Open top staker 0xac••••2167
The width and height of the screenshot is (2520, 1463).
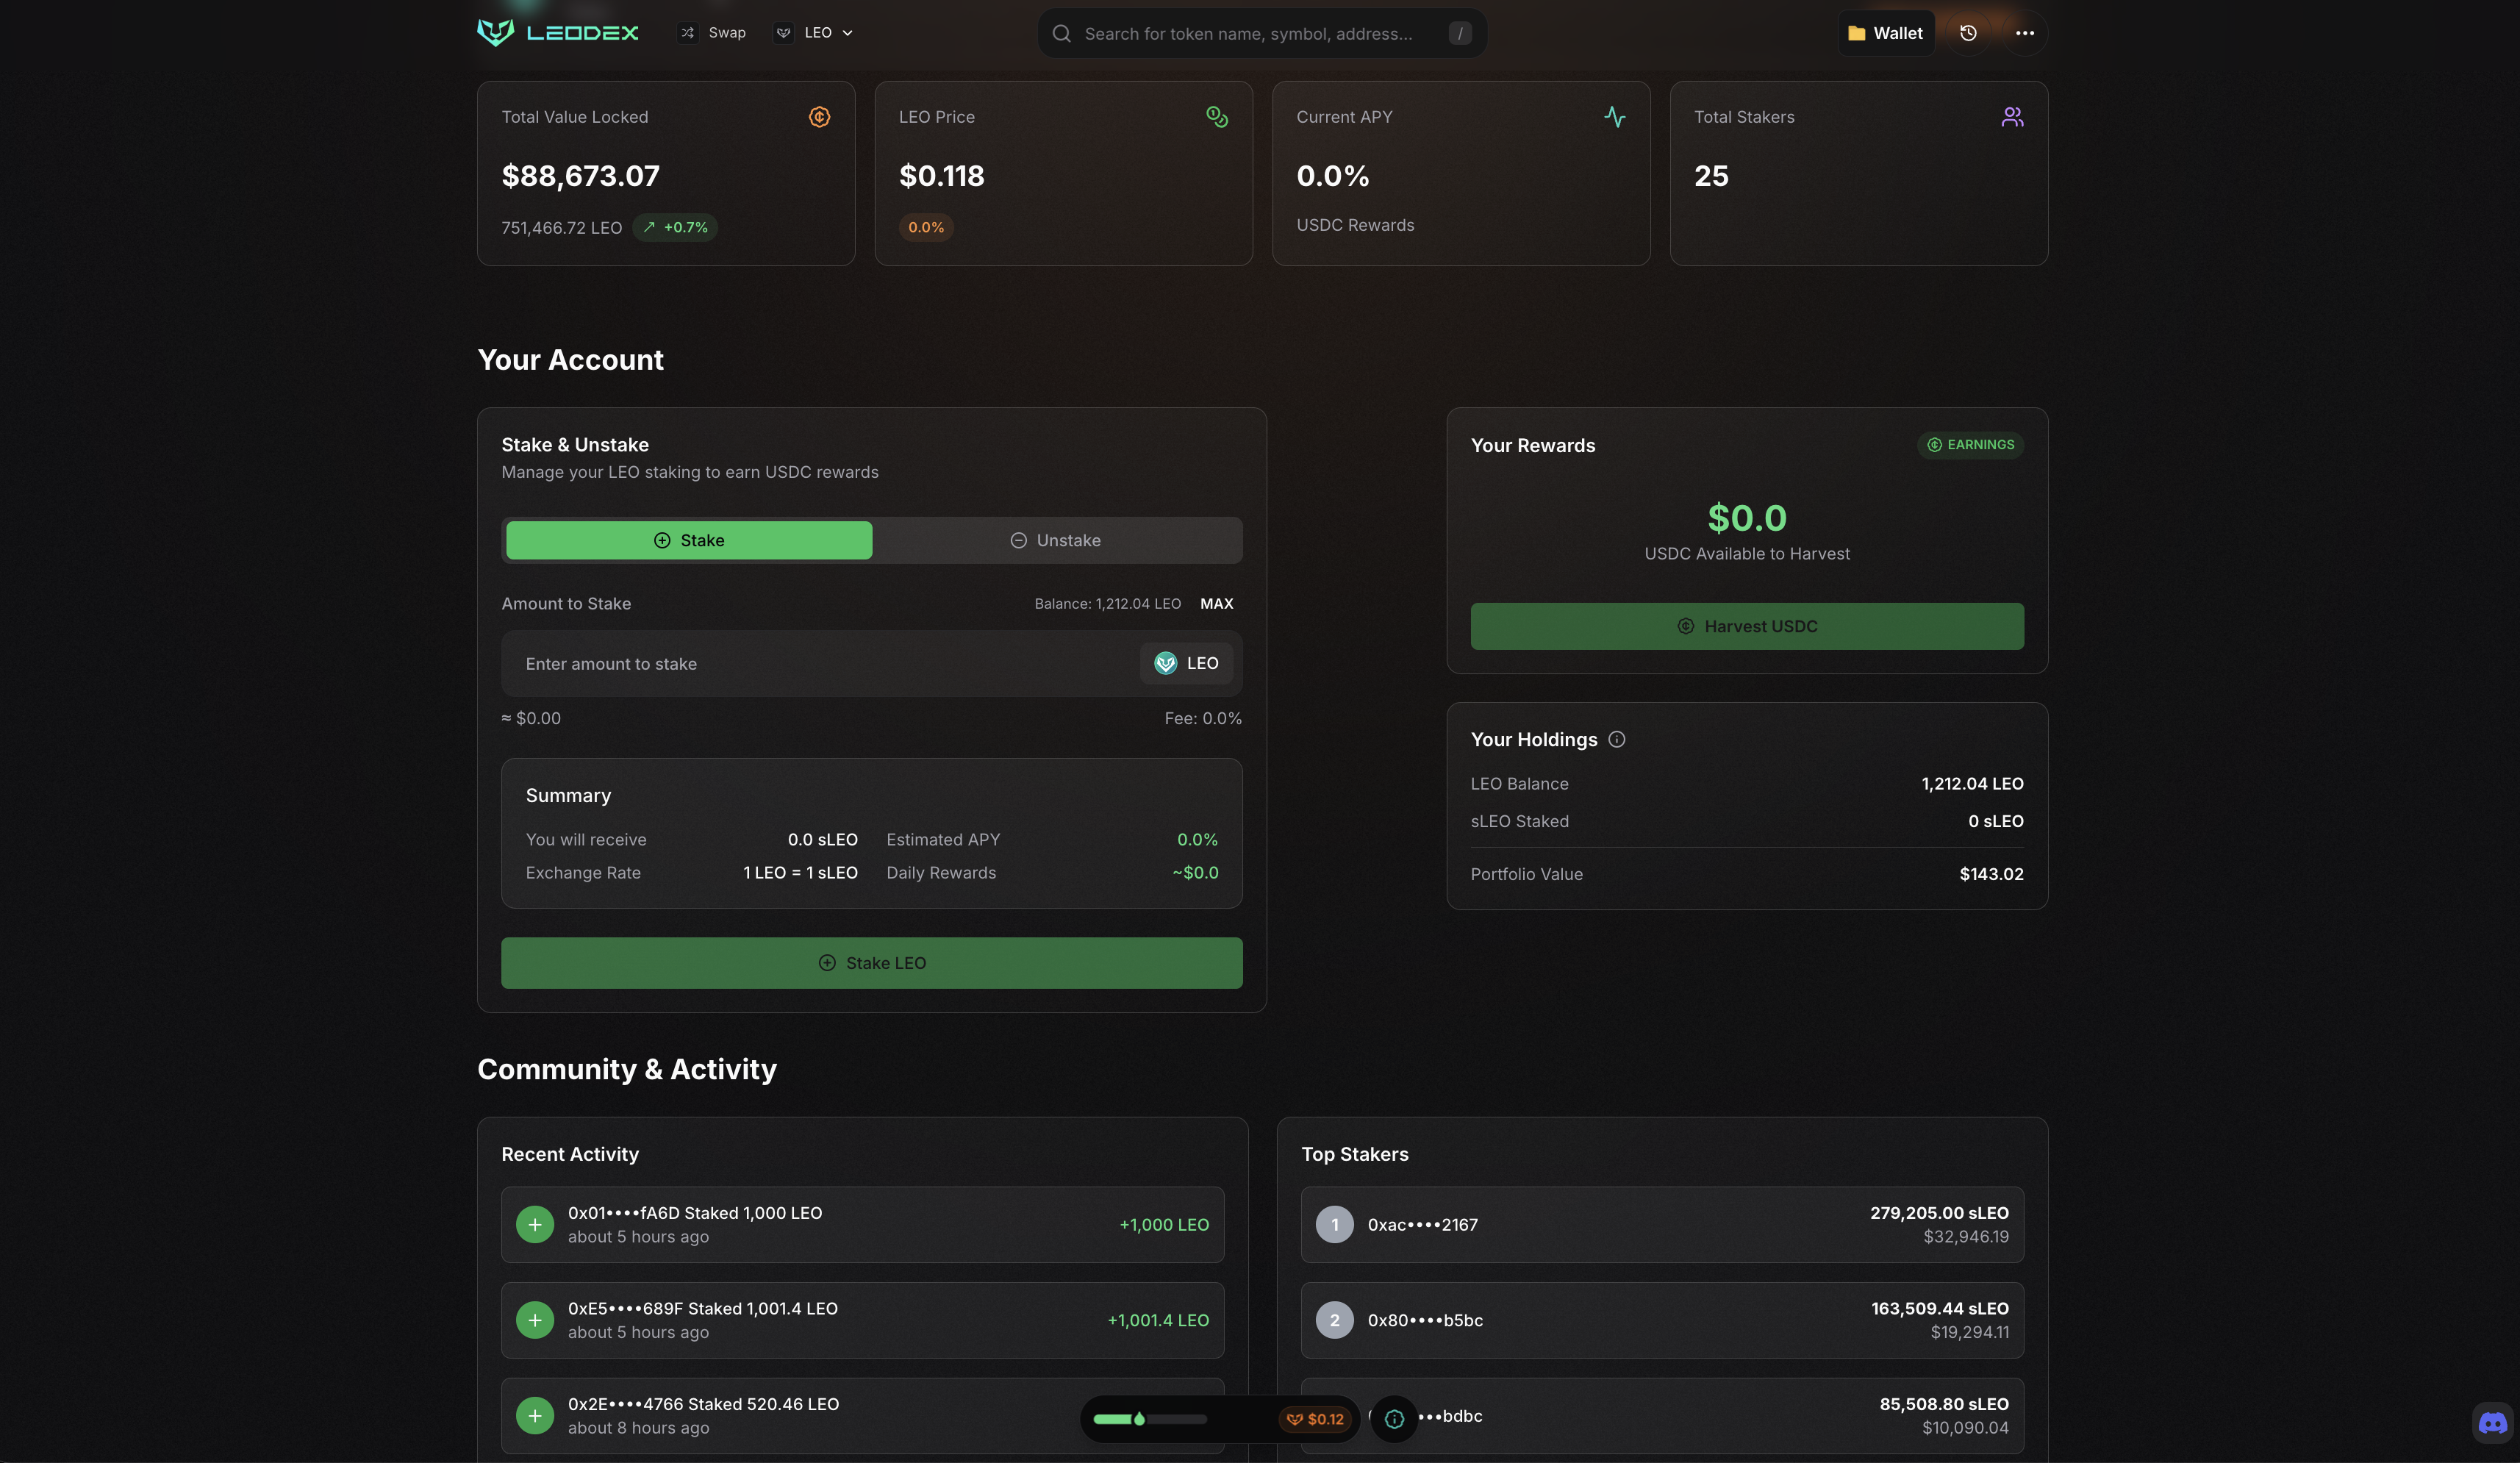[1662, 1225]
